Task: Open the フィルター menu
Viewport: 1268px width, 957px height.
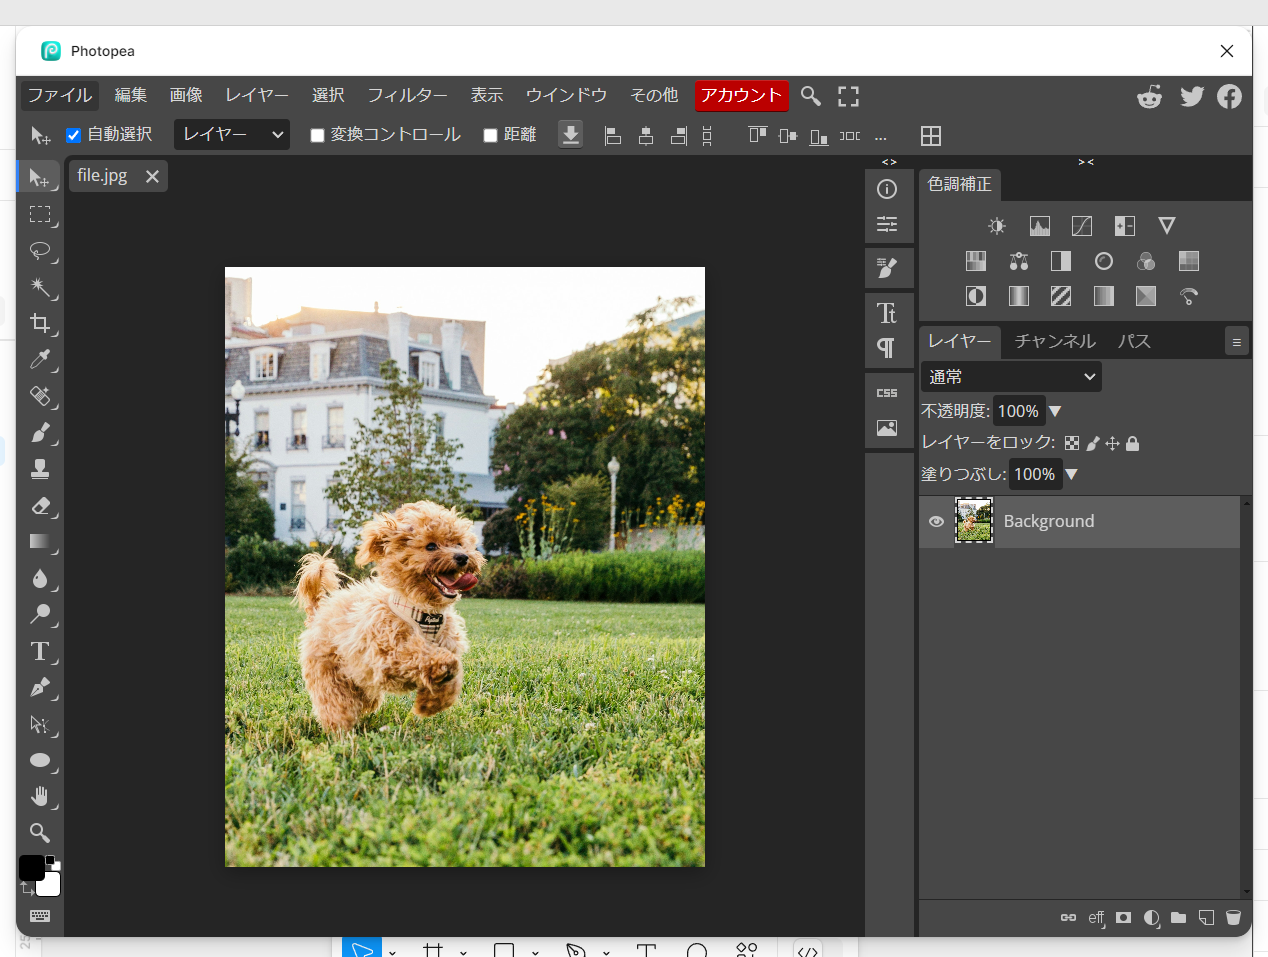Action: [407, 95]
